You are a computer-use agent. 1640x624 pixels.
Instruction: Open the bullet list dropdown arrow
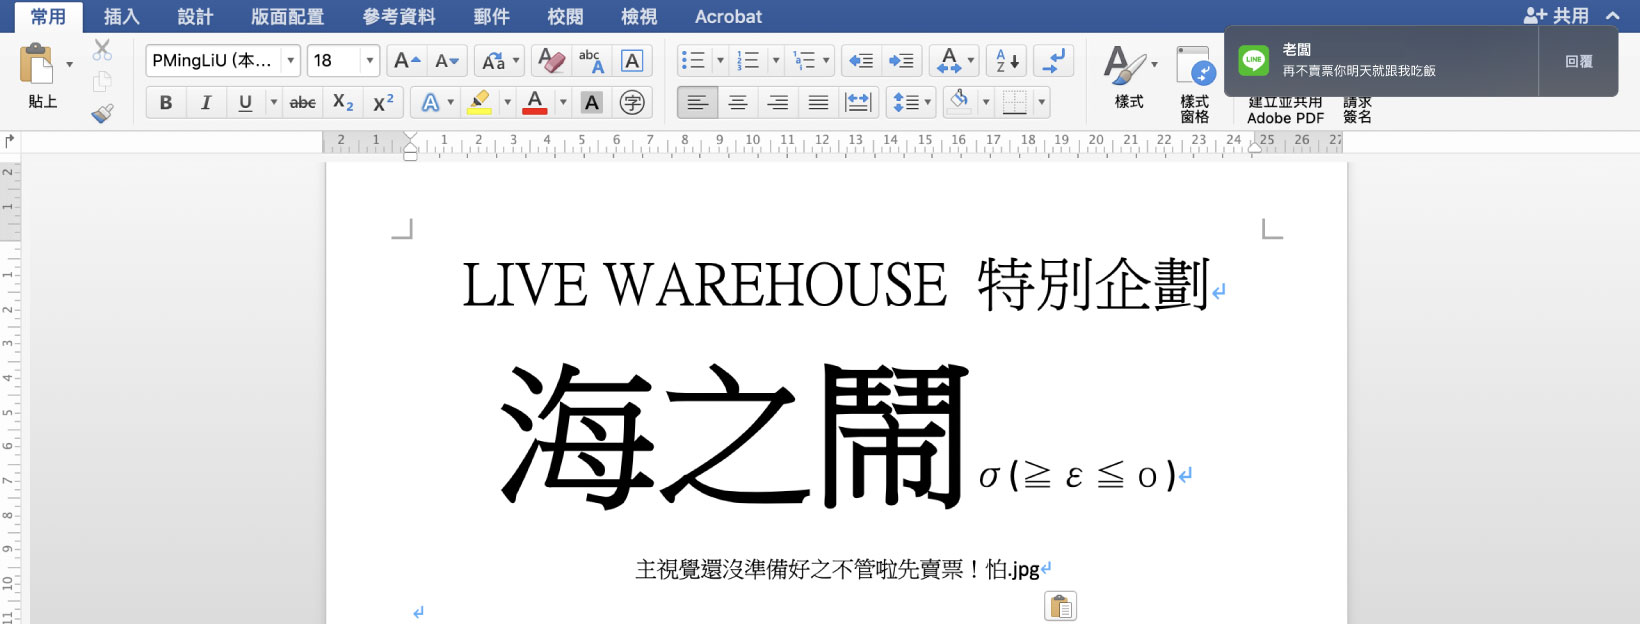click(720, 61)
